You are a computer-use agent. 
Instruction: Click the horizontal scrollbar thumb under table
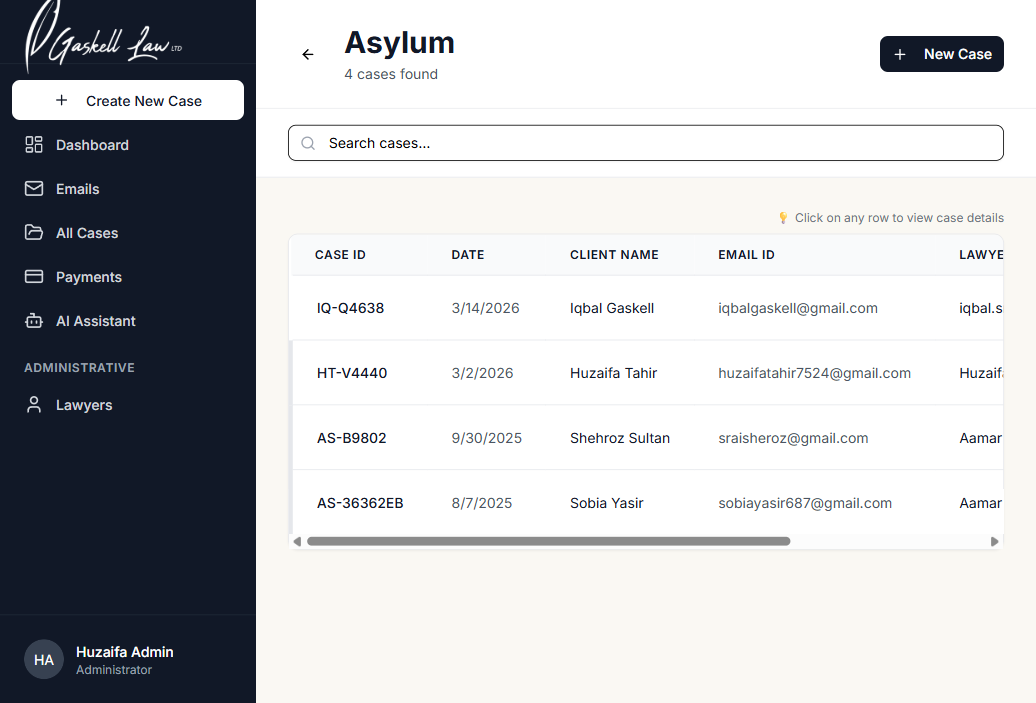coord(548,541)
